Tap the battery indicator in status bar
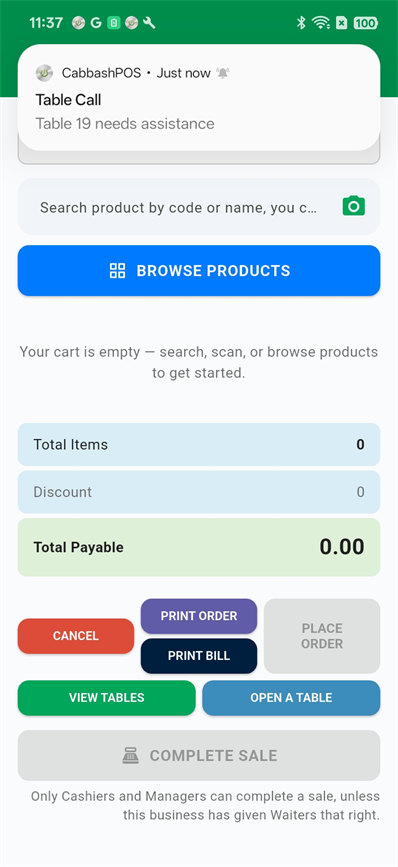 (x=365, y=23)
